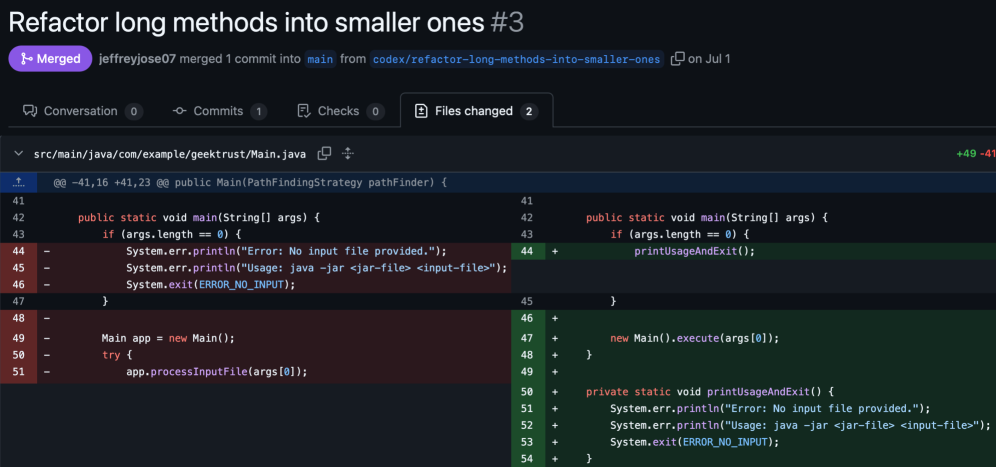The image size is (996, 467).
Task: Open the codex/refactor-long-methods-into-smaller-ones branch
Action: [x=516, y=59]
